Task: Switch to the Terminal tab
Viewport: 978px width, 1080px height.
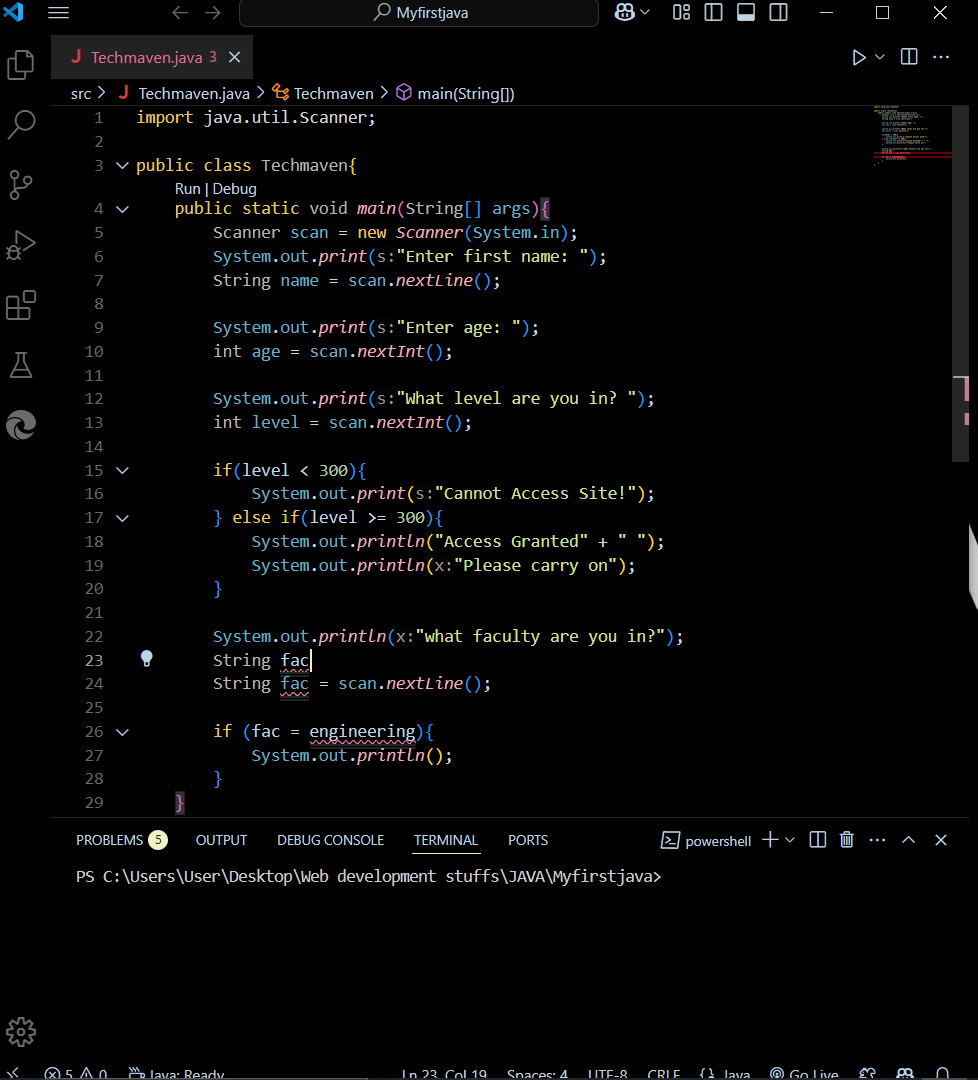Action: pyautogui.click(x=446, y=840)
